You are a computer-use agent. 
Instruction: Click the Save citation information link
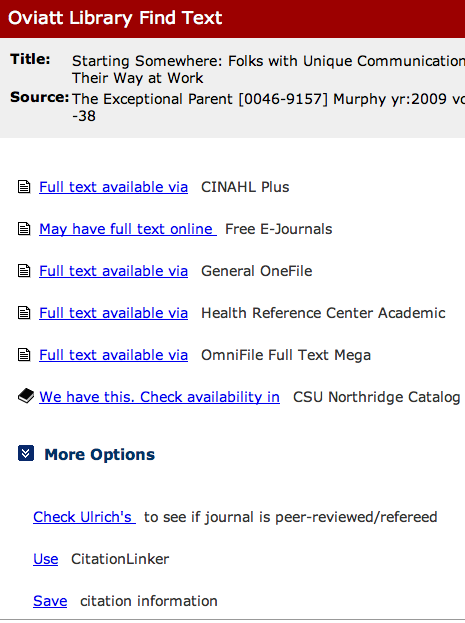point(50,601)
